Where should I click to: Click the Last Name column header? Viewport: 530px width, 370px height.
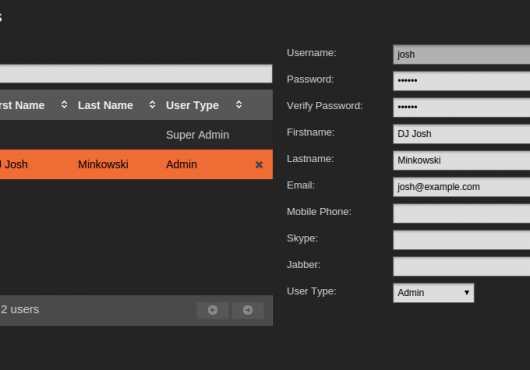105,105
